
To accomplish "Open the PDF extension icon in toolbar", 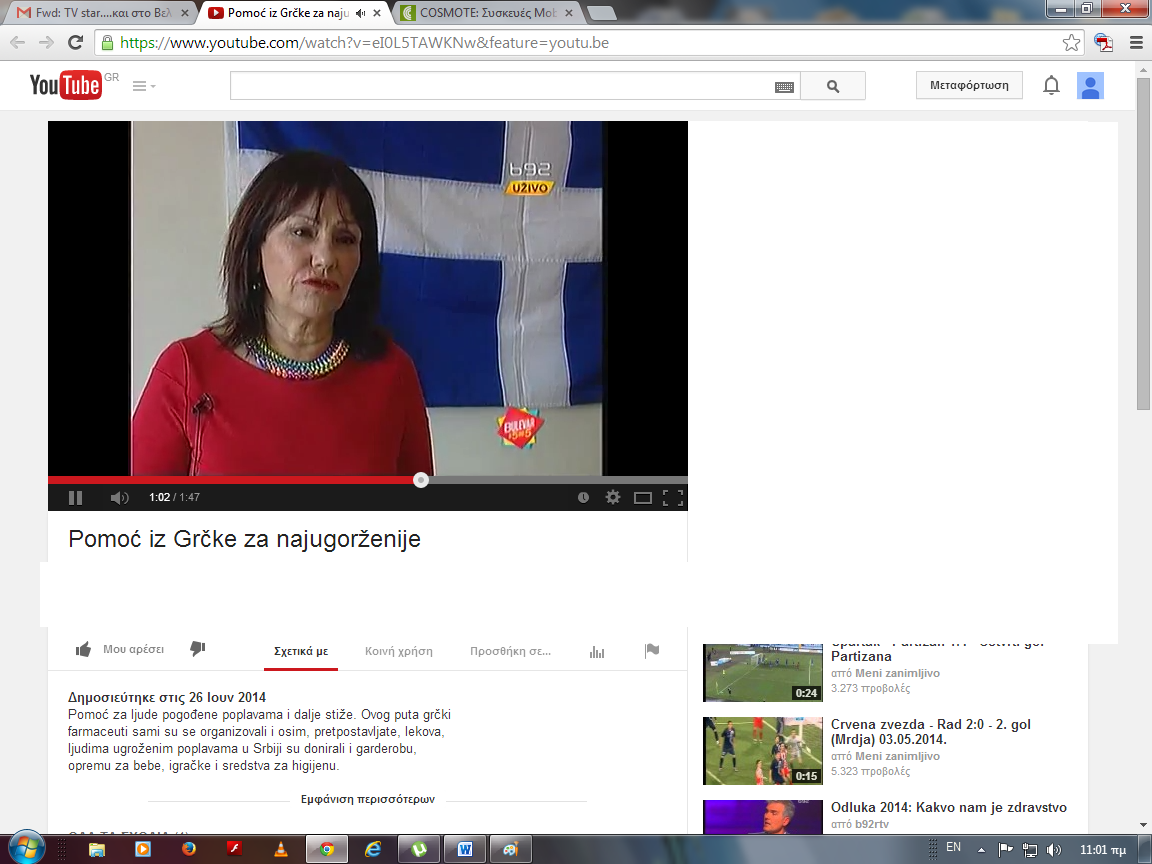I will pyautogui.click(x=1103, y=43).
